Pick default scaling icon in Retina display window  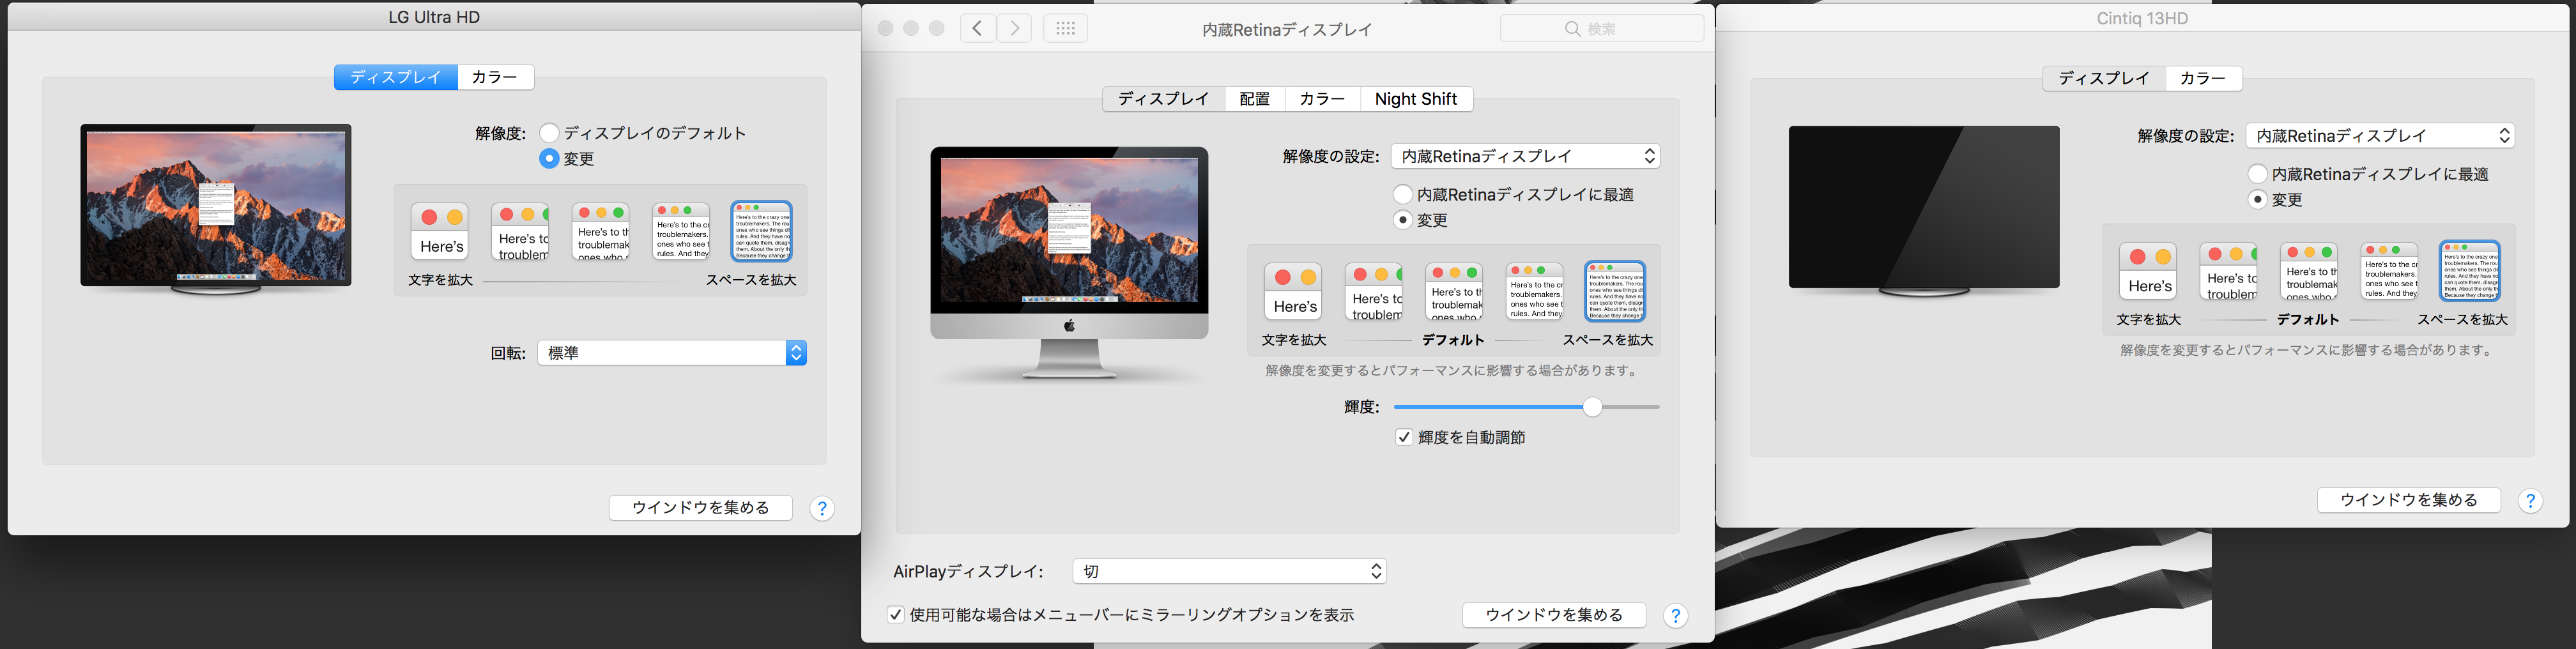point(1454,291)
